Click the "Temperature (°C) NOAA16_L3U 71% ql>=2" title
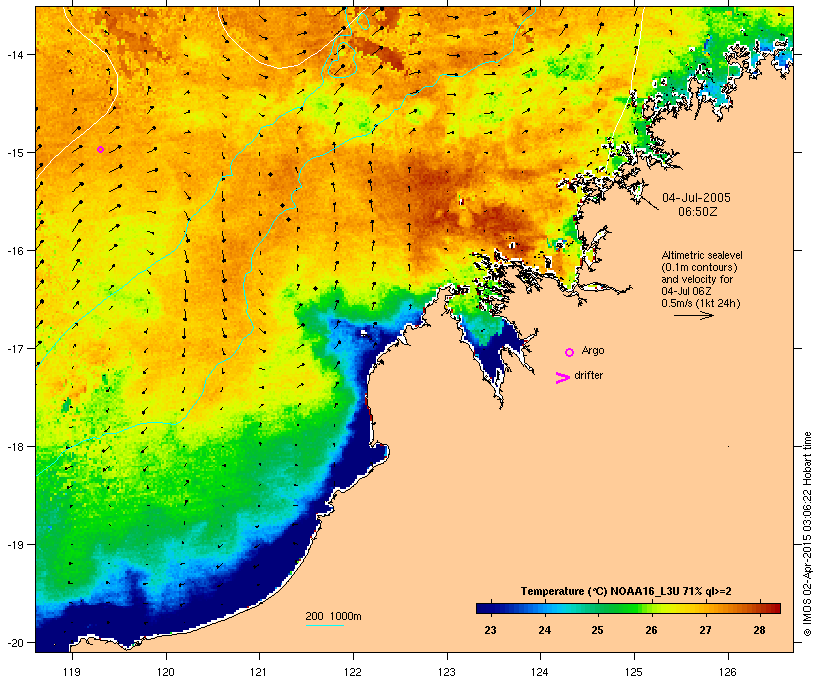 coord(626,591)
